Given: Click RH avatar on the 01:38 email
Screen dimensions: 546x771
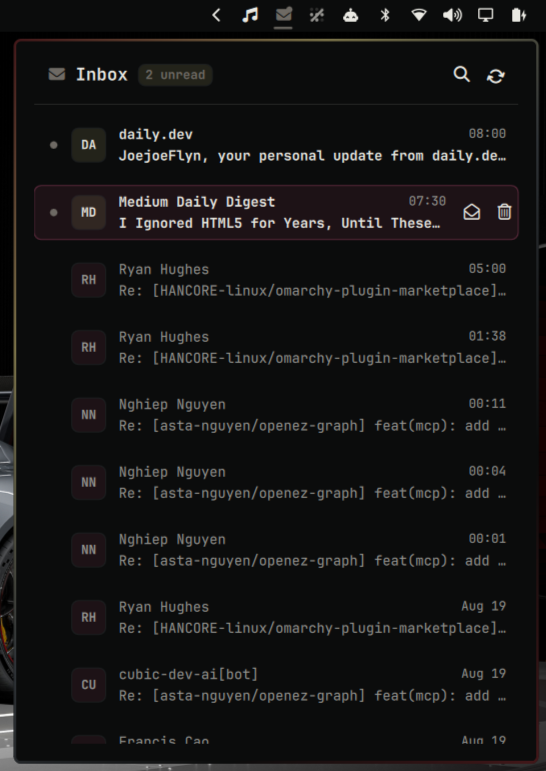Looking at the screenshot, I should 89,347.
